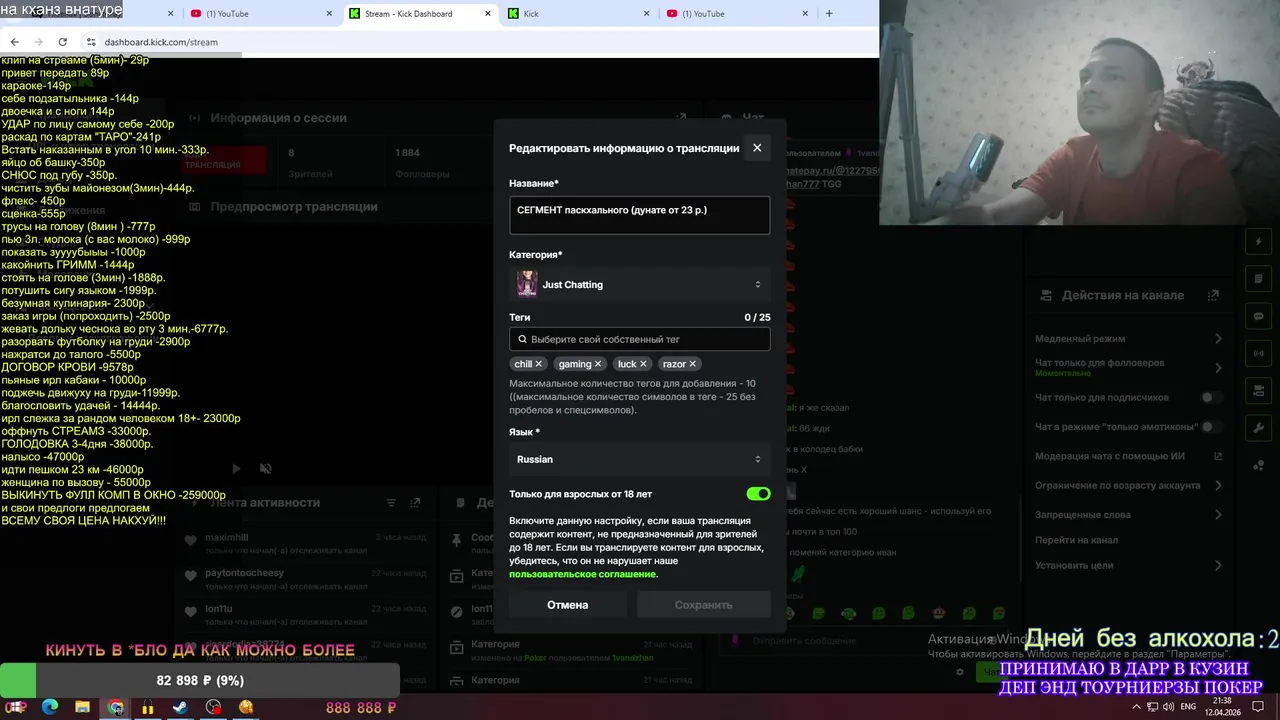Remove the chill tag
The height and width of the screenshot is (720, 1280).
538,364
